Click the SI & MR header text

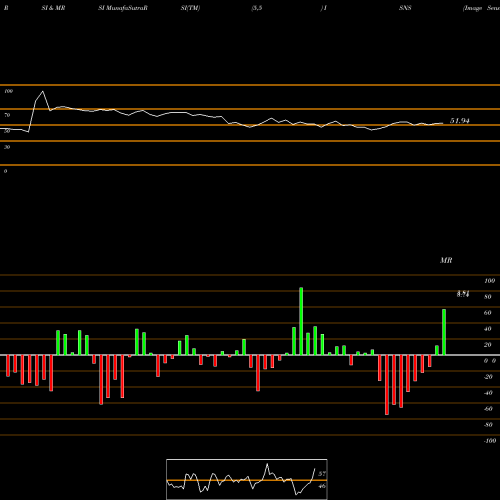53,8
